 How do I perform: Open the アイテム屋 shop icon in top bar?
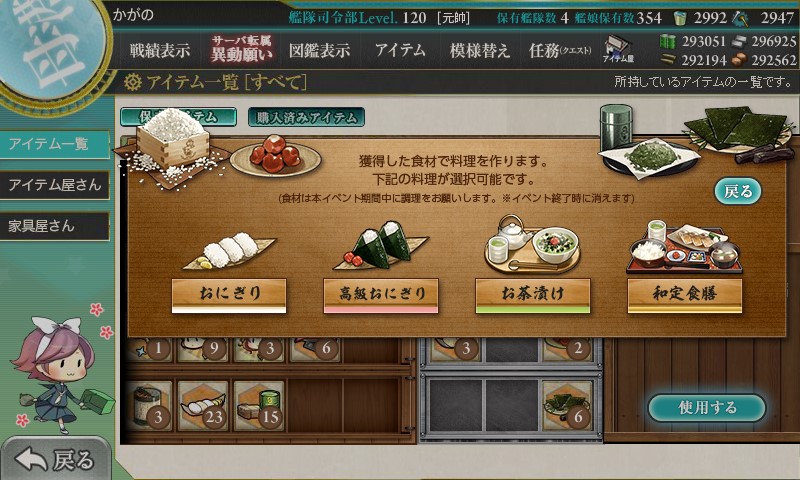tap(618, 49)
